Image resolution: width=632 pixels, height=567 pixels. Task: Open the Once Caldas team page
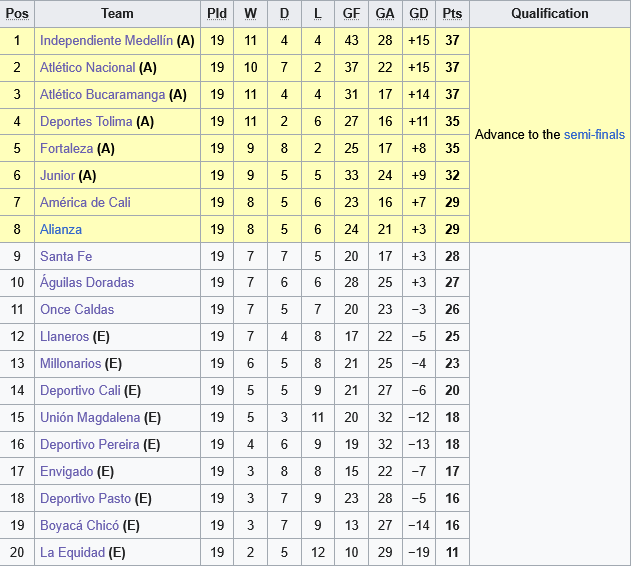77,310
